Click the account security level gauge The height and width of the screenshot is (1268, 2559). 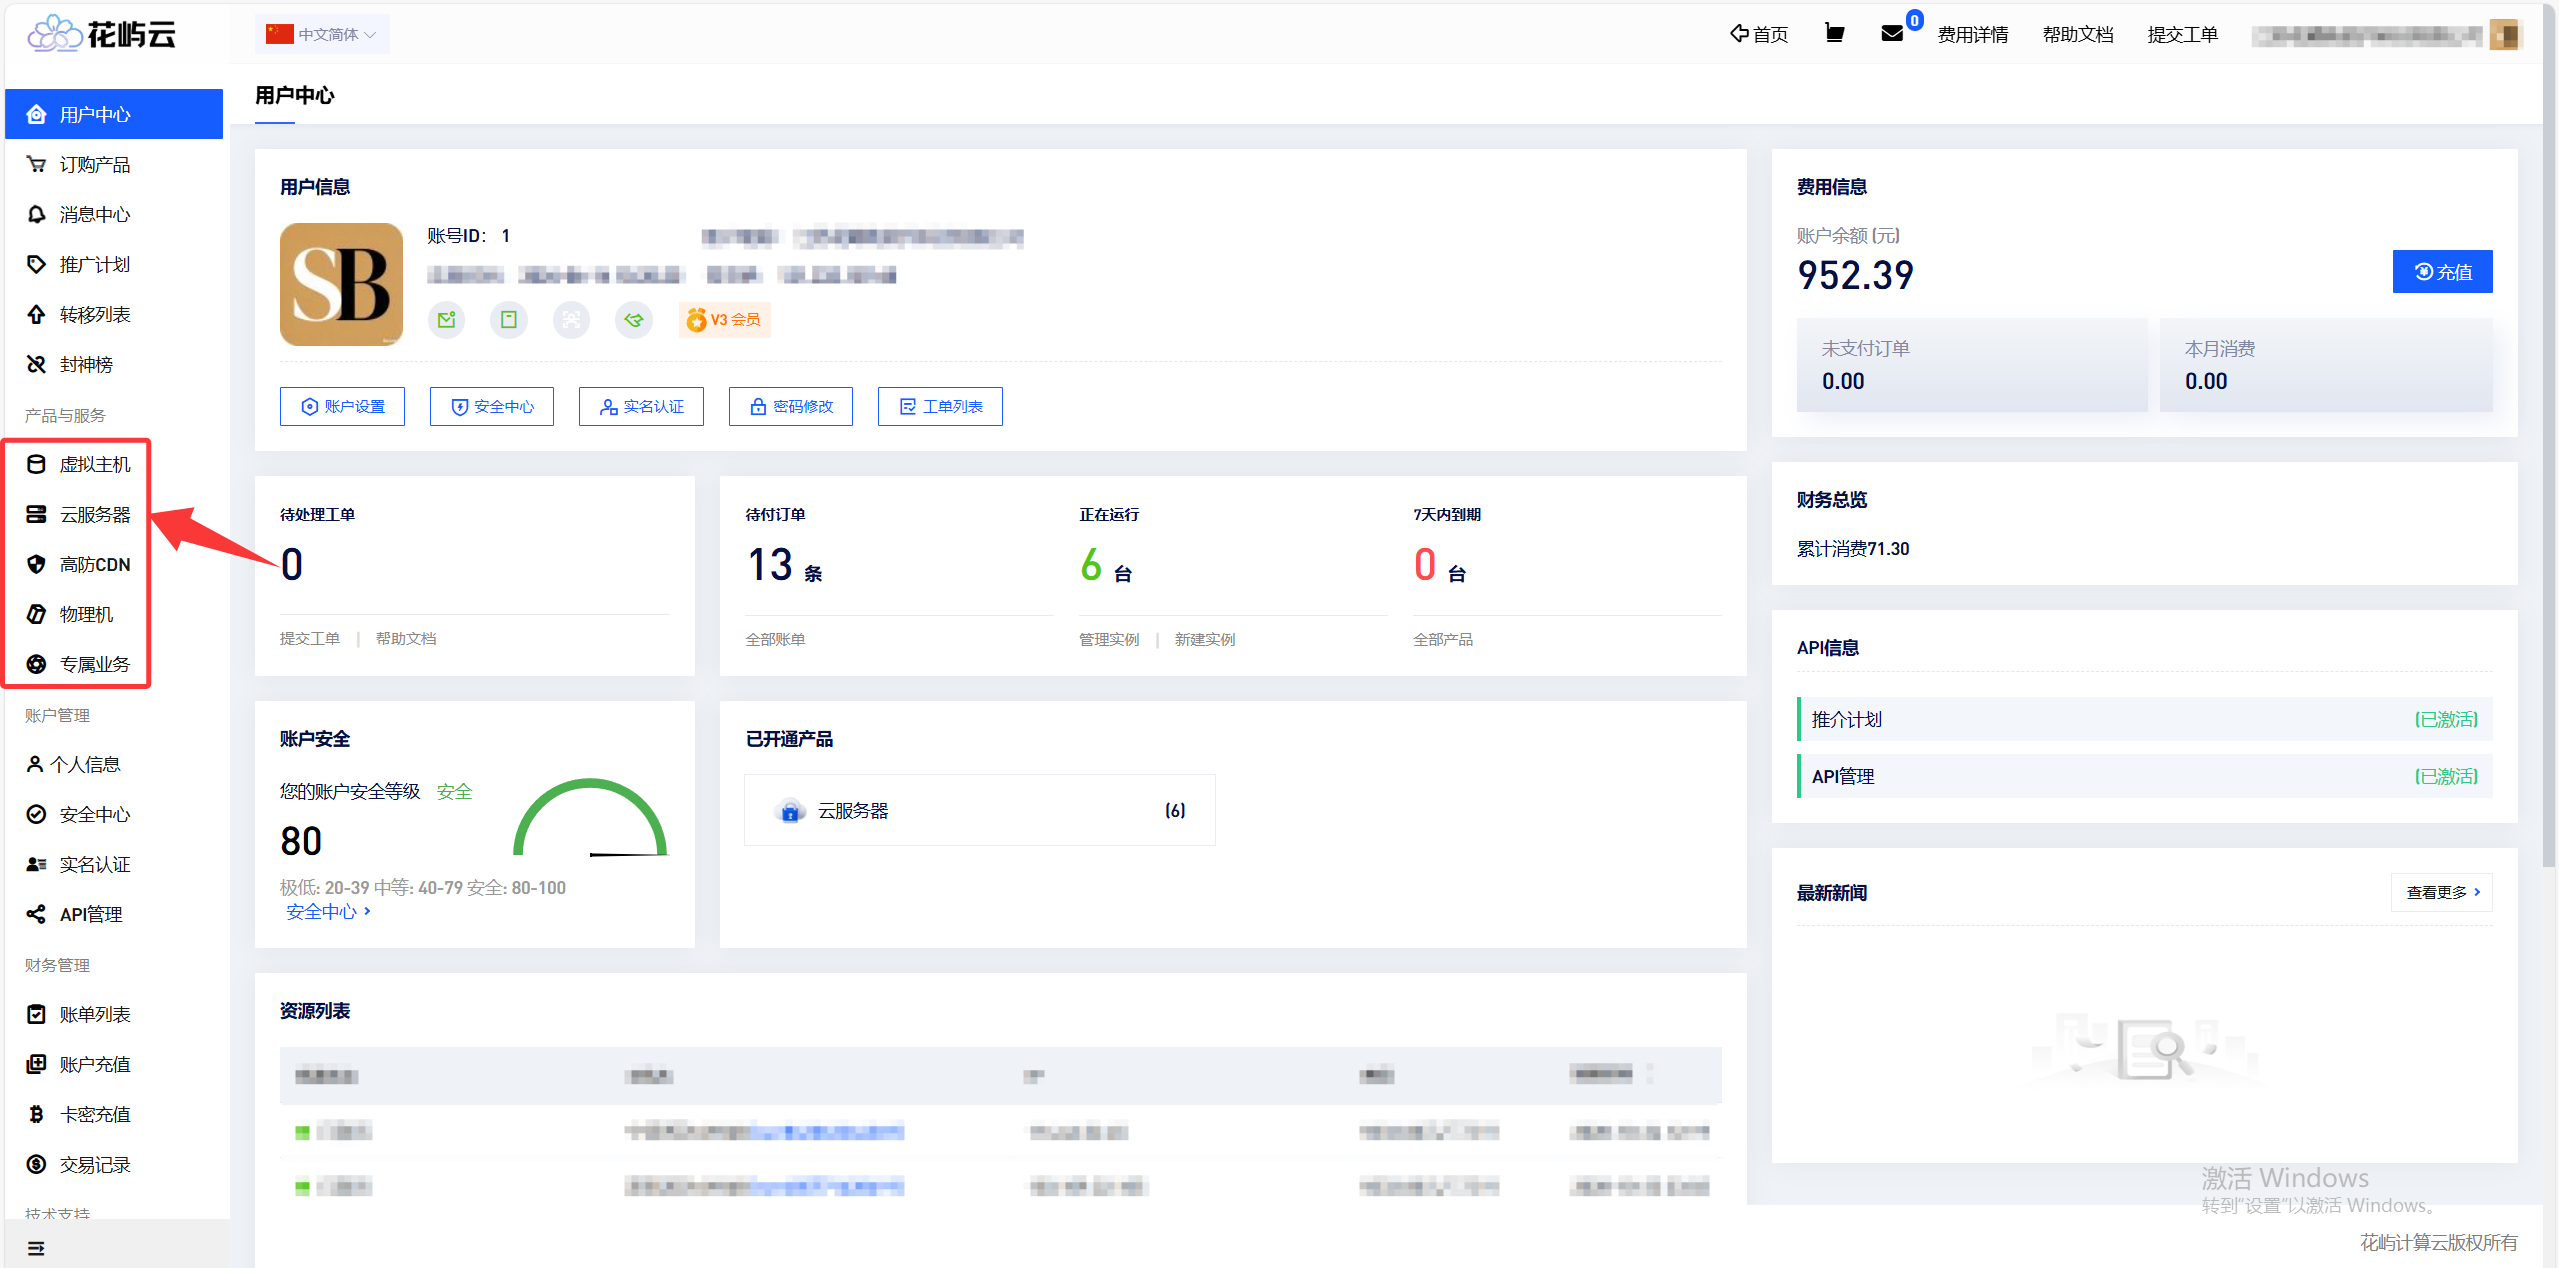[x=590, y=820]
